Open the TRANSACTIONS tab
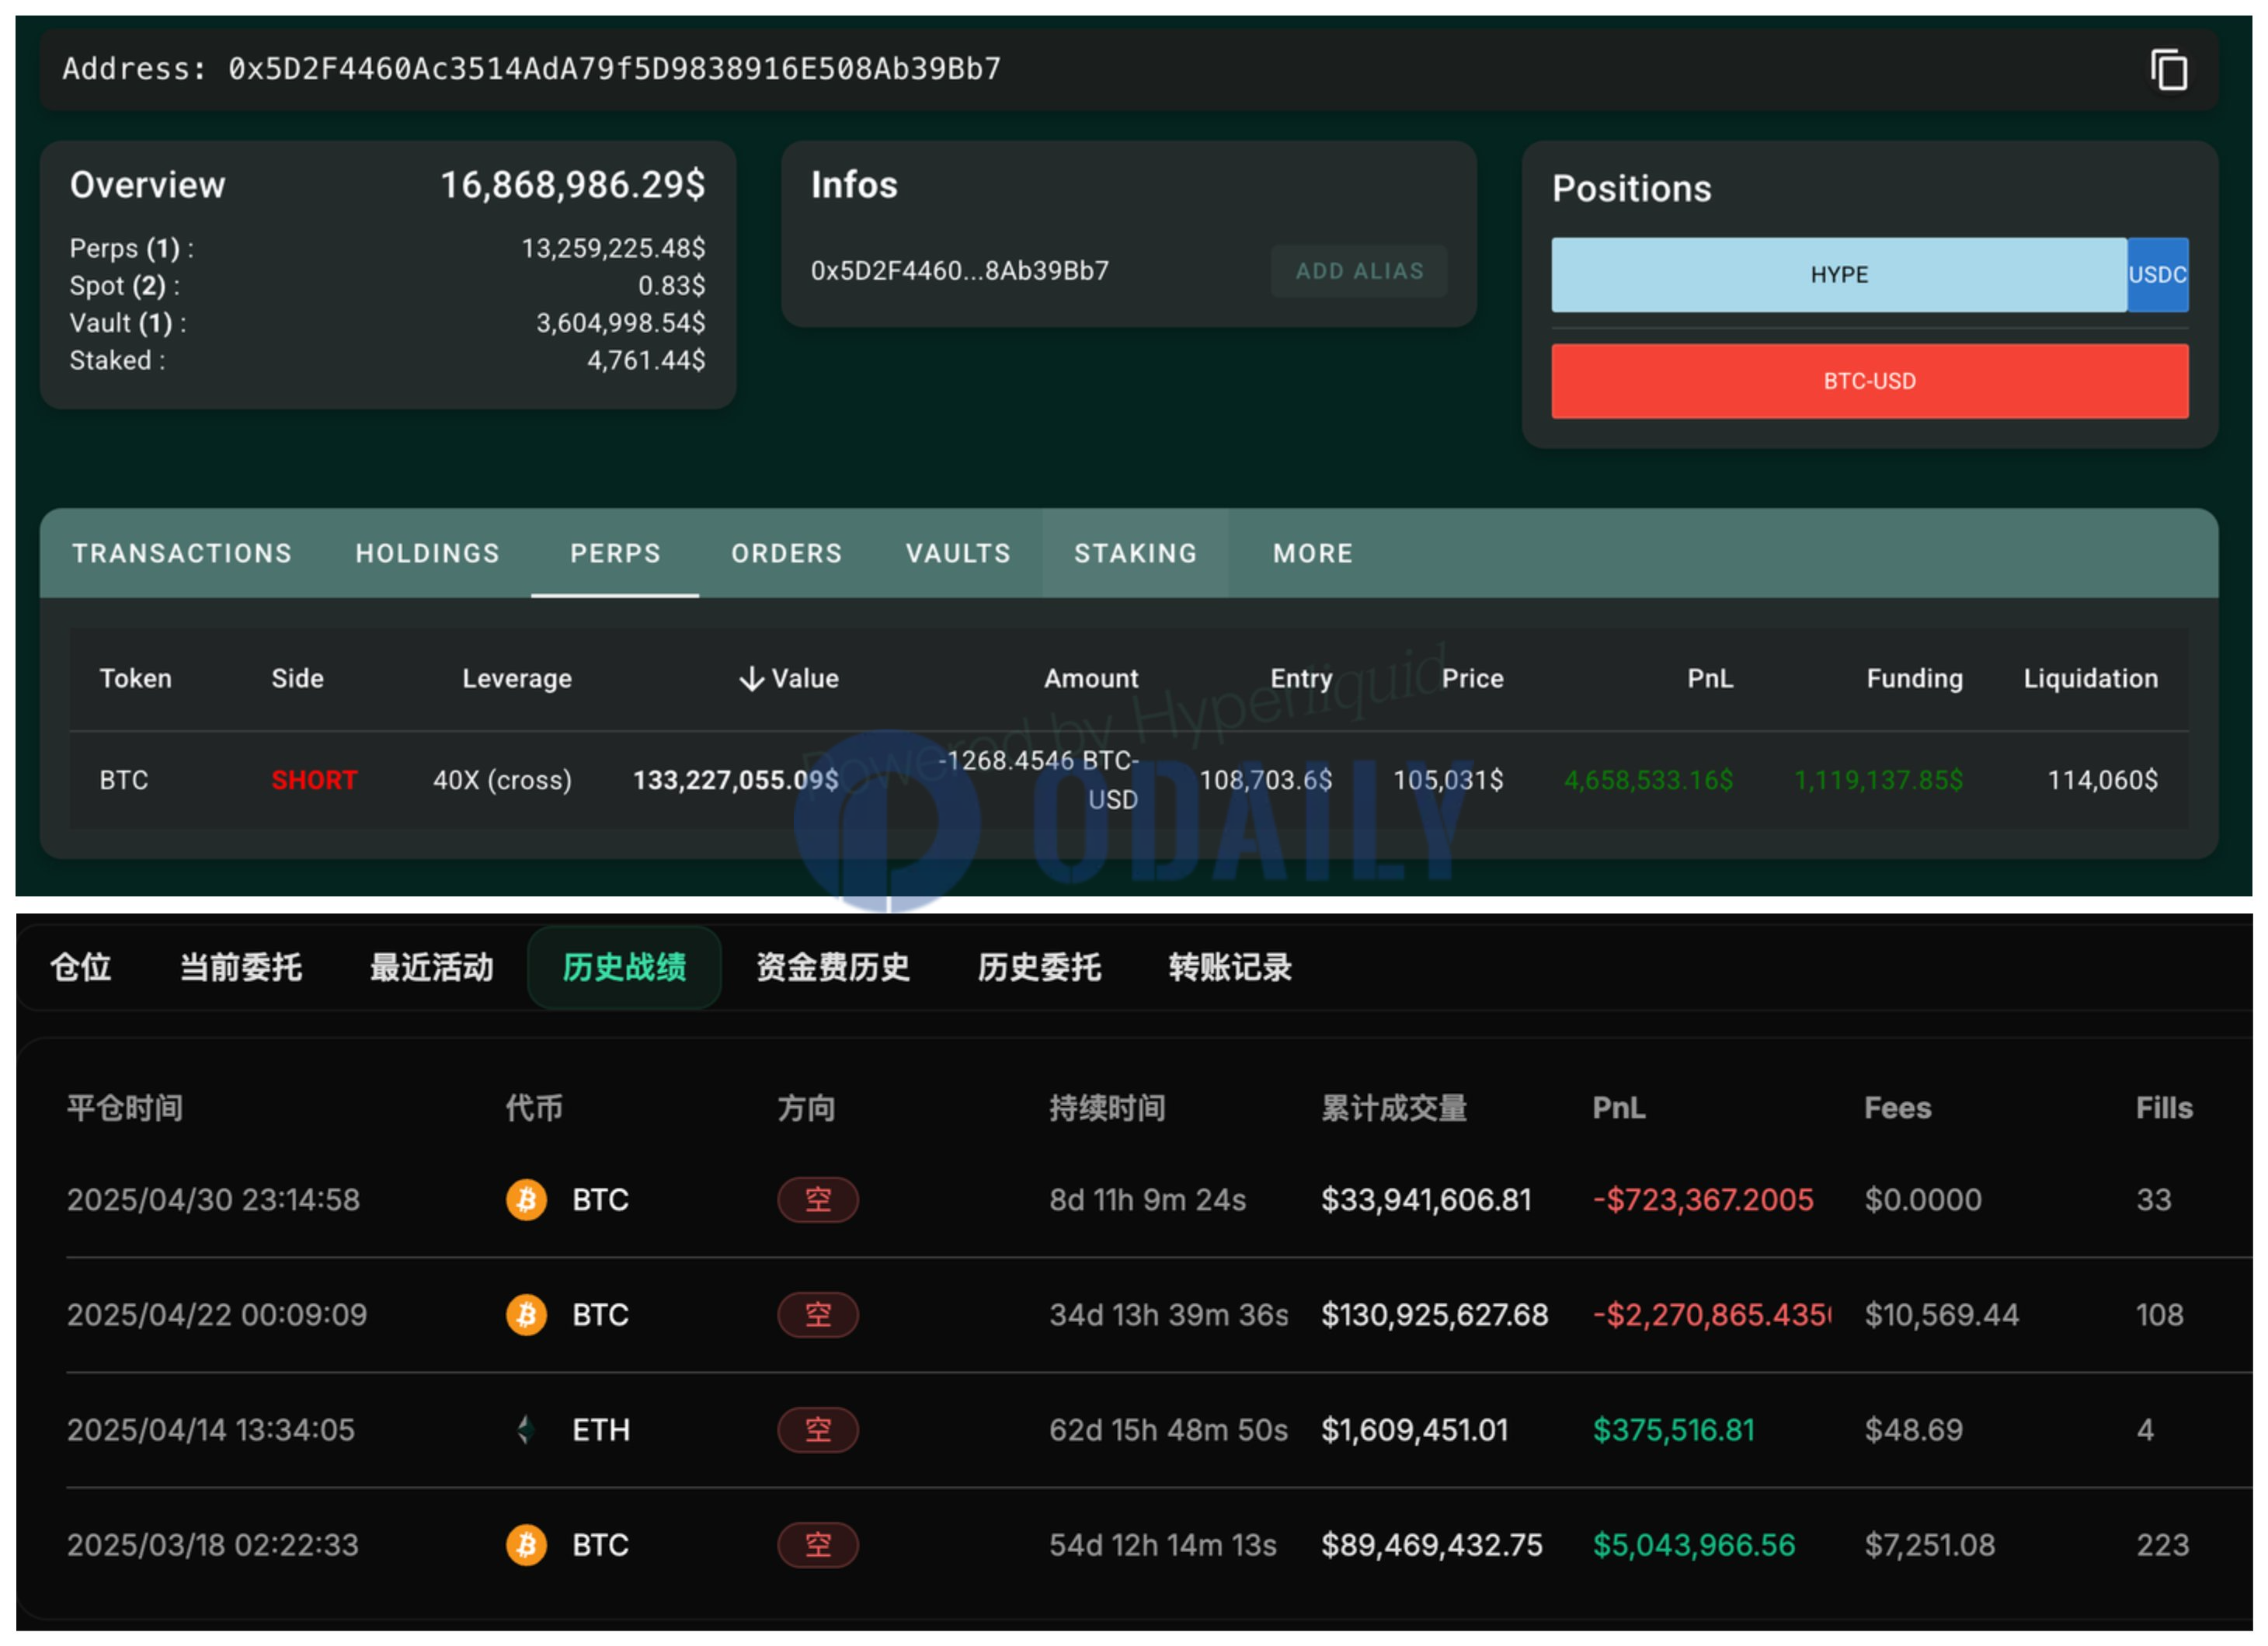Screen dimensions: 2268x1646 point(182,553)
